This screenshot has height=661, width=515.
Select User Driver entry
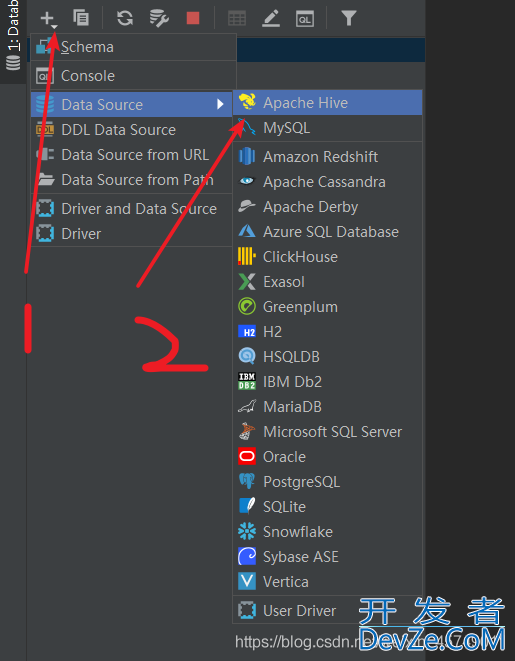click(x=327, y=610)
